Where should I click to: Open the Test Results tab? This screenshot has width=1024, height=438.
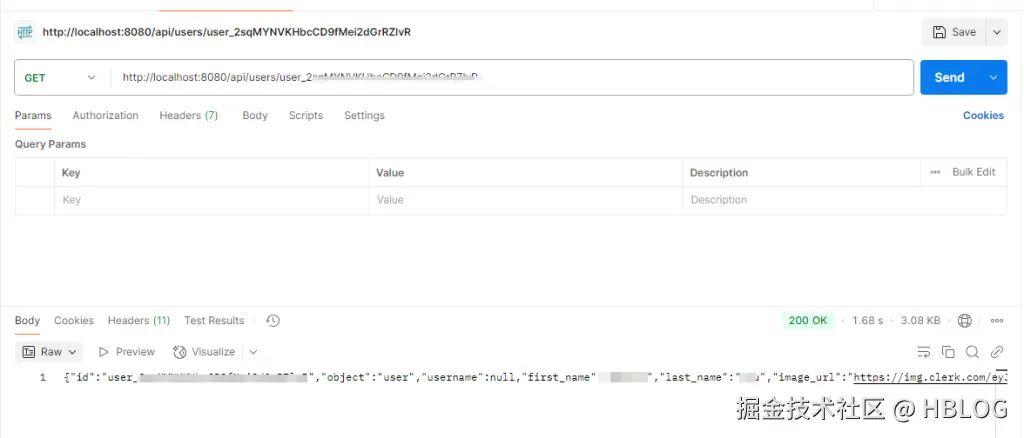[x=214, y=321]
